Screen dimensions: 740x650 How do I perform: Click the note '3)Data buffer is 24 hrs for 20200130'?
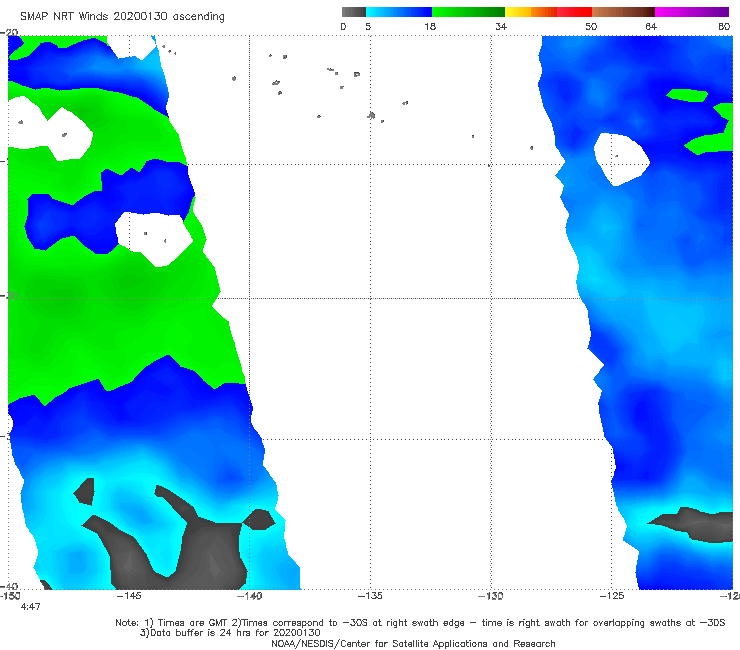tap(230, 633)
